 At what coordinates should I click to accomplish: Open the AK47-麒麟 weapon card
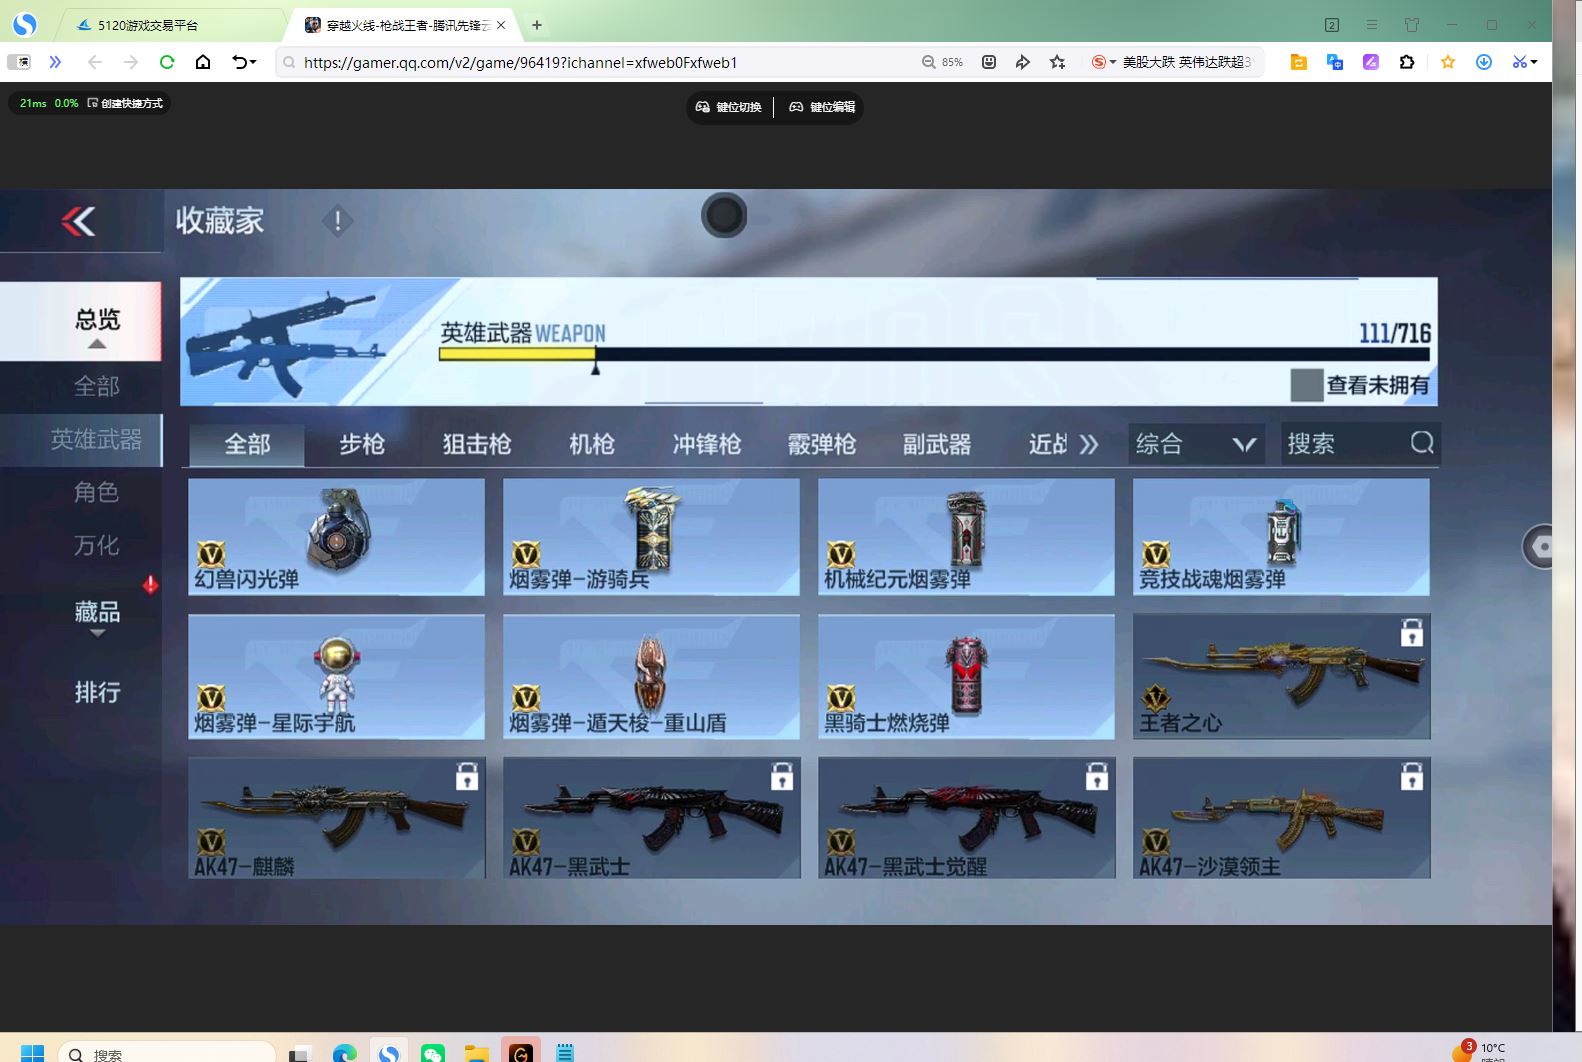click(x=336, y=818)
